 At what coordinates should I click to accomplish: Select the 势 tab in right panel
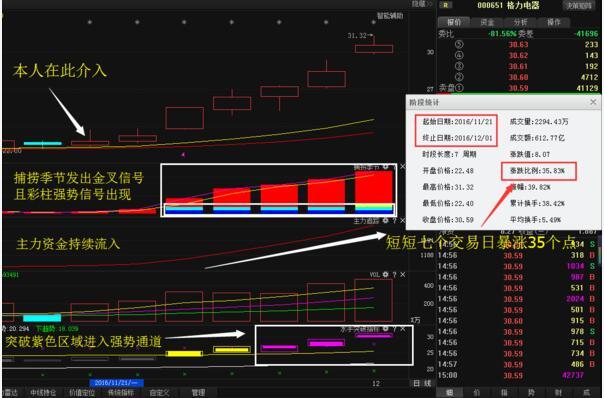(x=531, y=393)
